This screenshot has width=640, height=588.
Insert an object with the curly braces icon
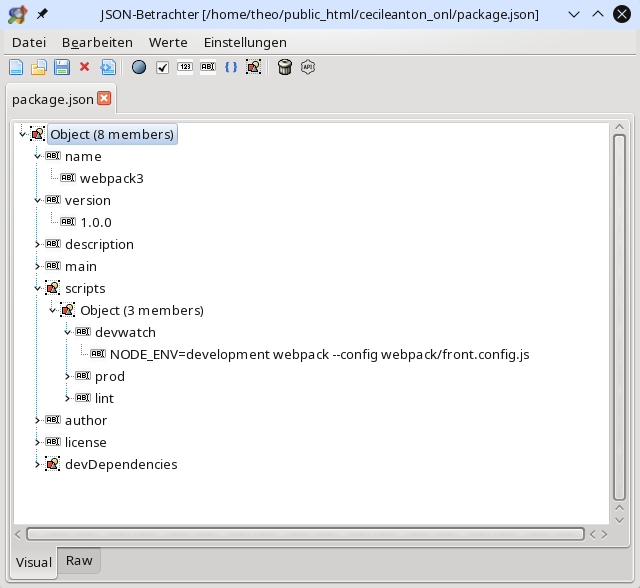click(231, 67)
